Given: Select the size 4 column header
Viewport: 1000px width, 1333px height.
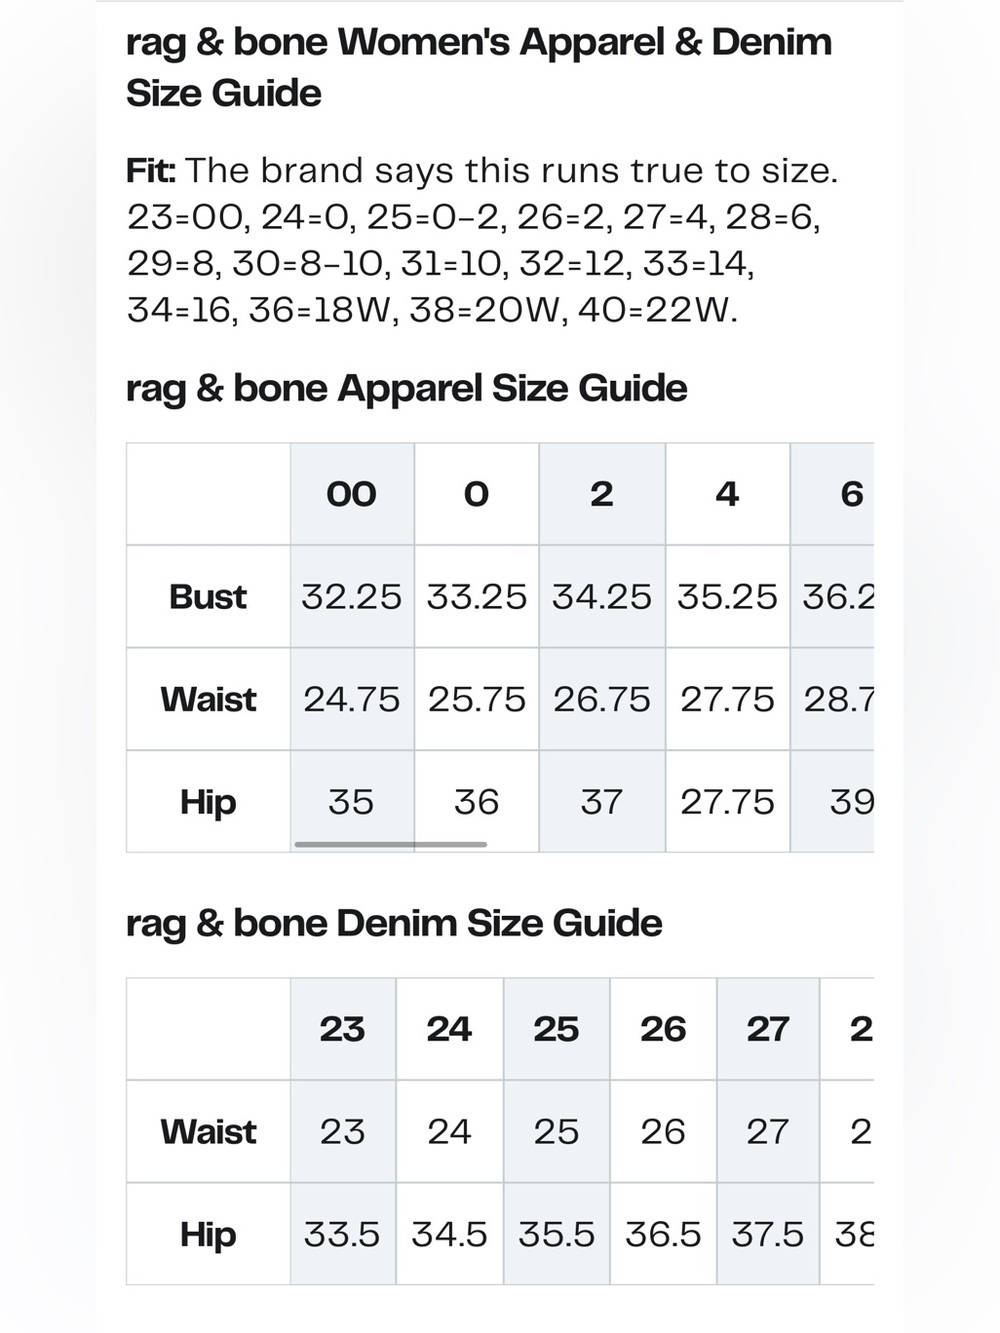Looking at the screenshot, I should coord(728,494).
